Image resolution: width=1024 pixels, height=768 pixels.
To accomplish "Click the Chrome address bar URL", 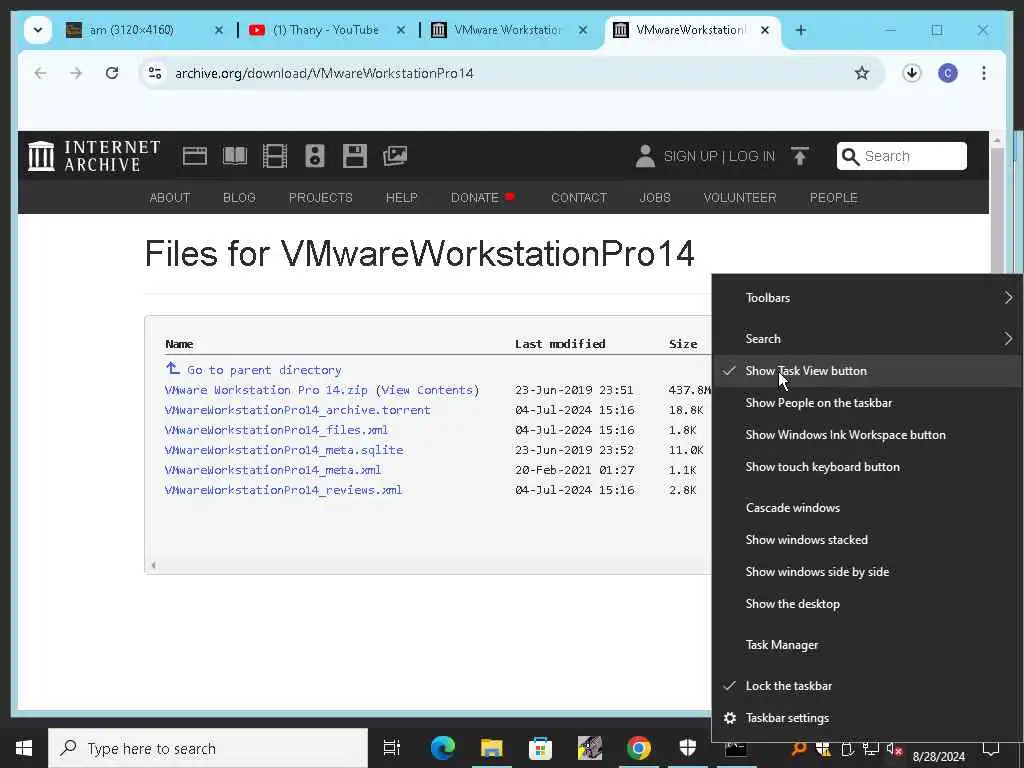I will point(324,73).
